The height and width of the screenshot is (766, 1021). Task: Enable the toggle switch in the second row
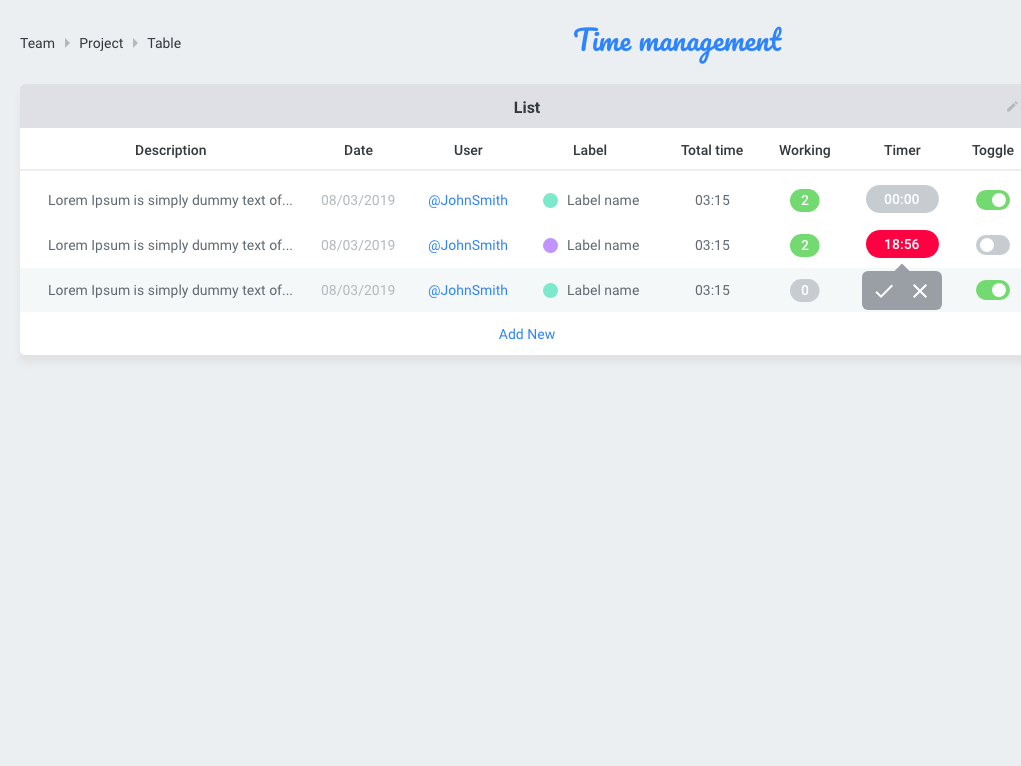pos(992,245)
